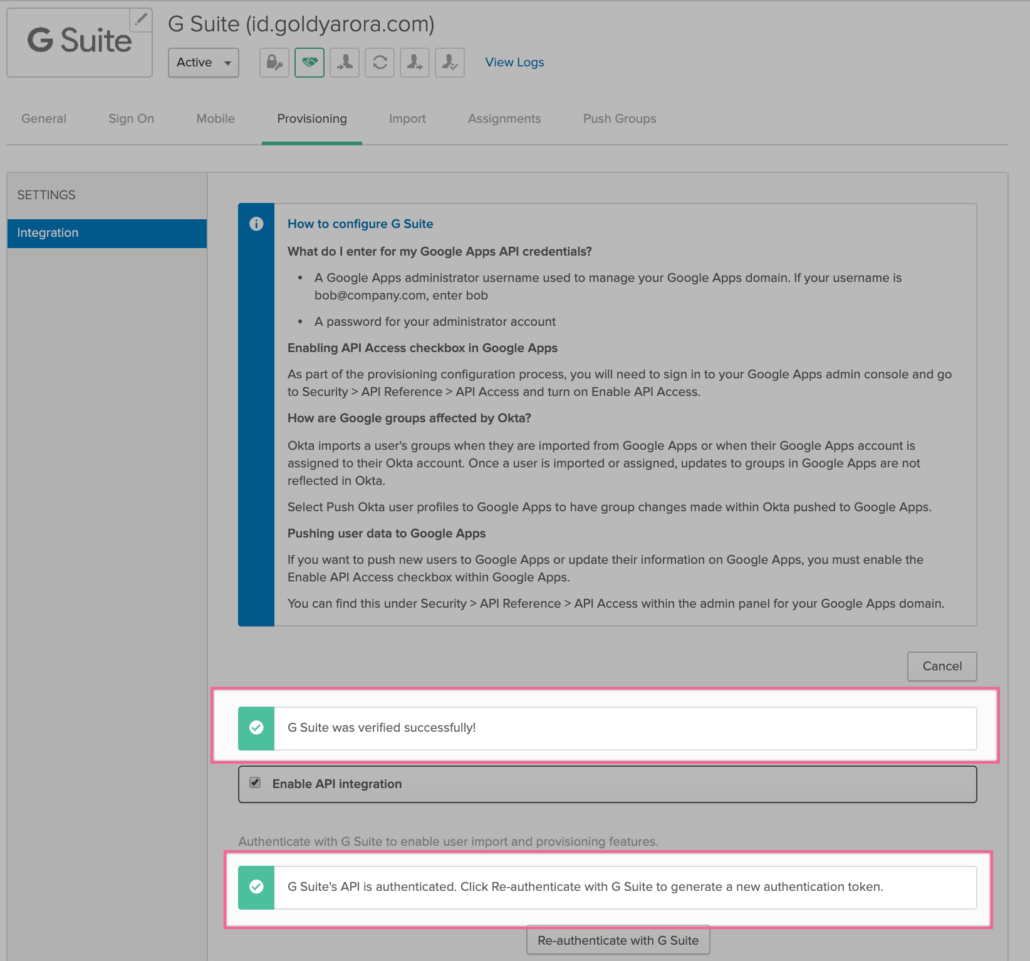Image resolution: width=1030 pixels, height=961 pixels.
Task: Click 'A password for your administrator account' bullet
Action: (x=435, y=322)
